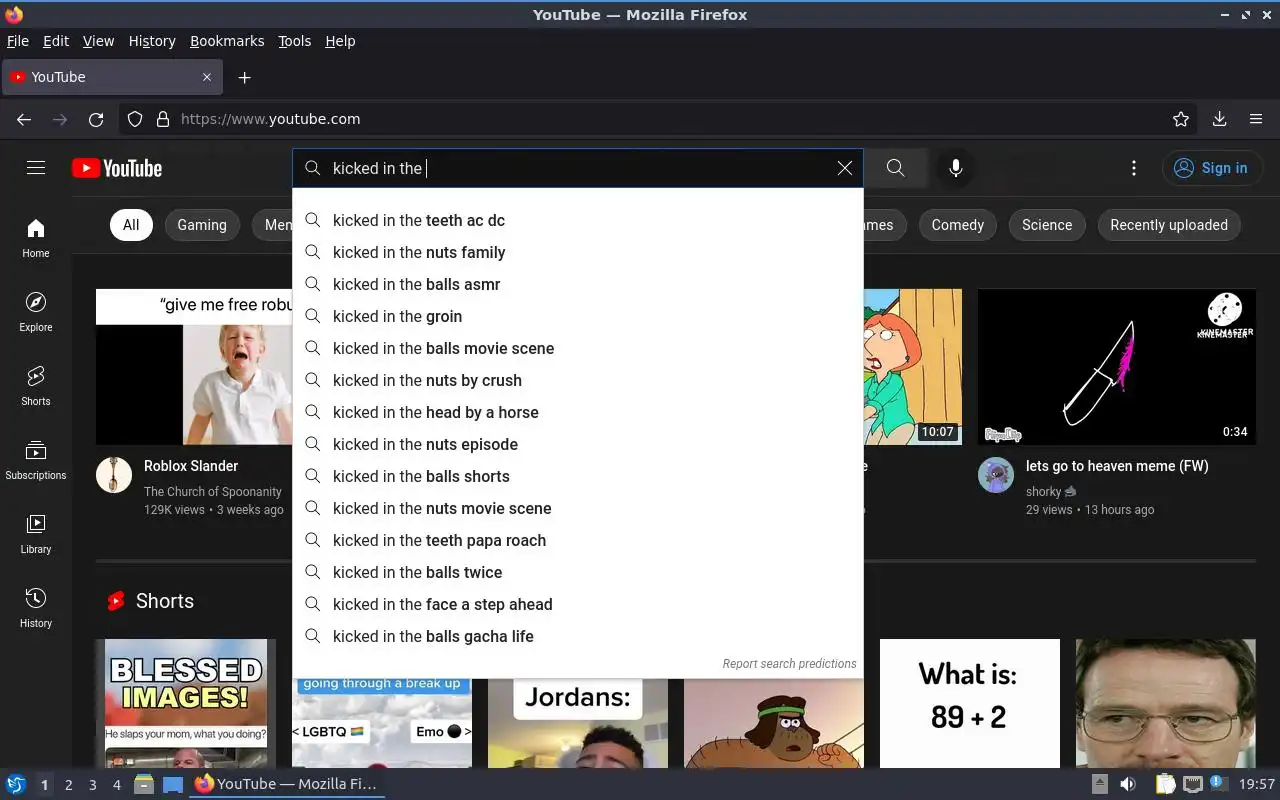Open Firefox downloads panel
The image size is (1280, 800).
pos(1220,119)
